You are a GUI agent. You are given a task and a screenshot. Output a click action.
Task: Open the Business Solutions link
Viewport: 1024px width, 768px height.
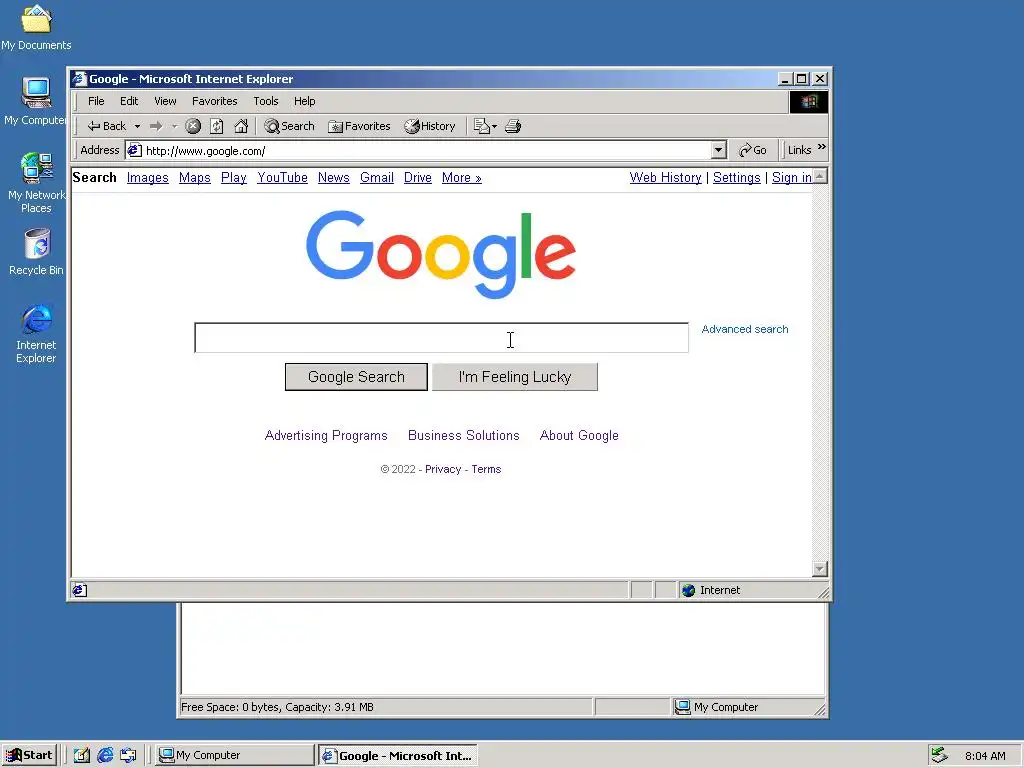click(464, 436)
